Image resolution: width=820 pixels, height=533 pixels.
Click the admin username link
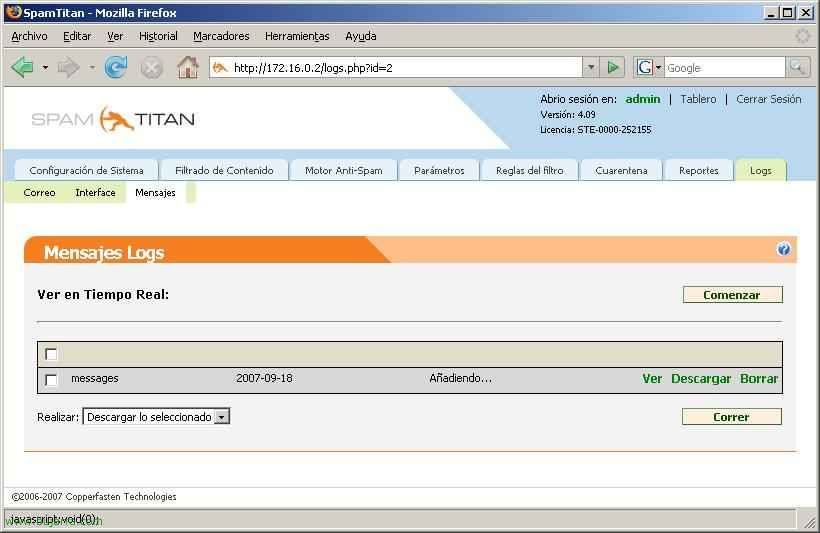pos(643,99)
